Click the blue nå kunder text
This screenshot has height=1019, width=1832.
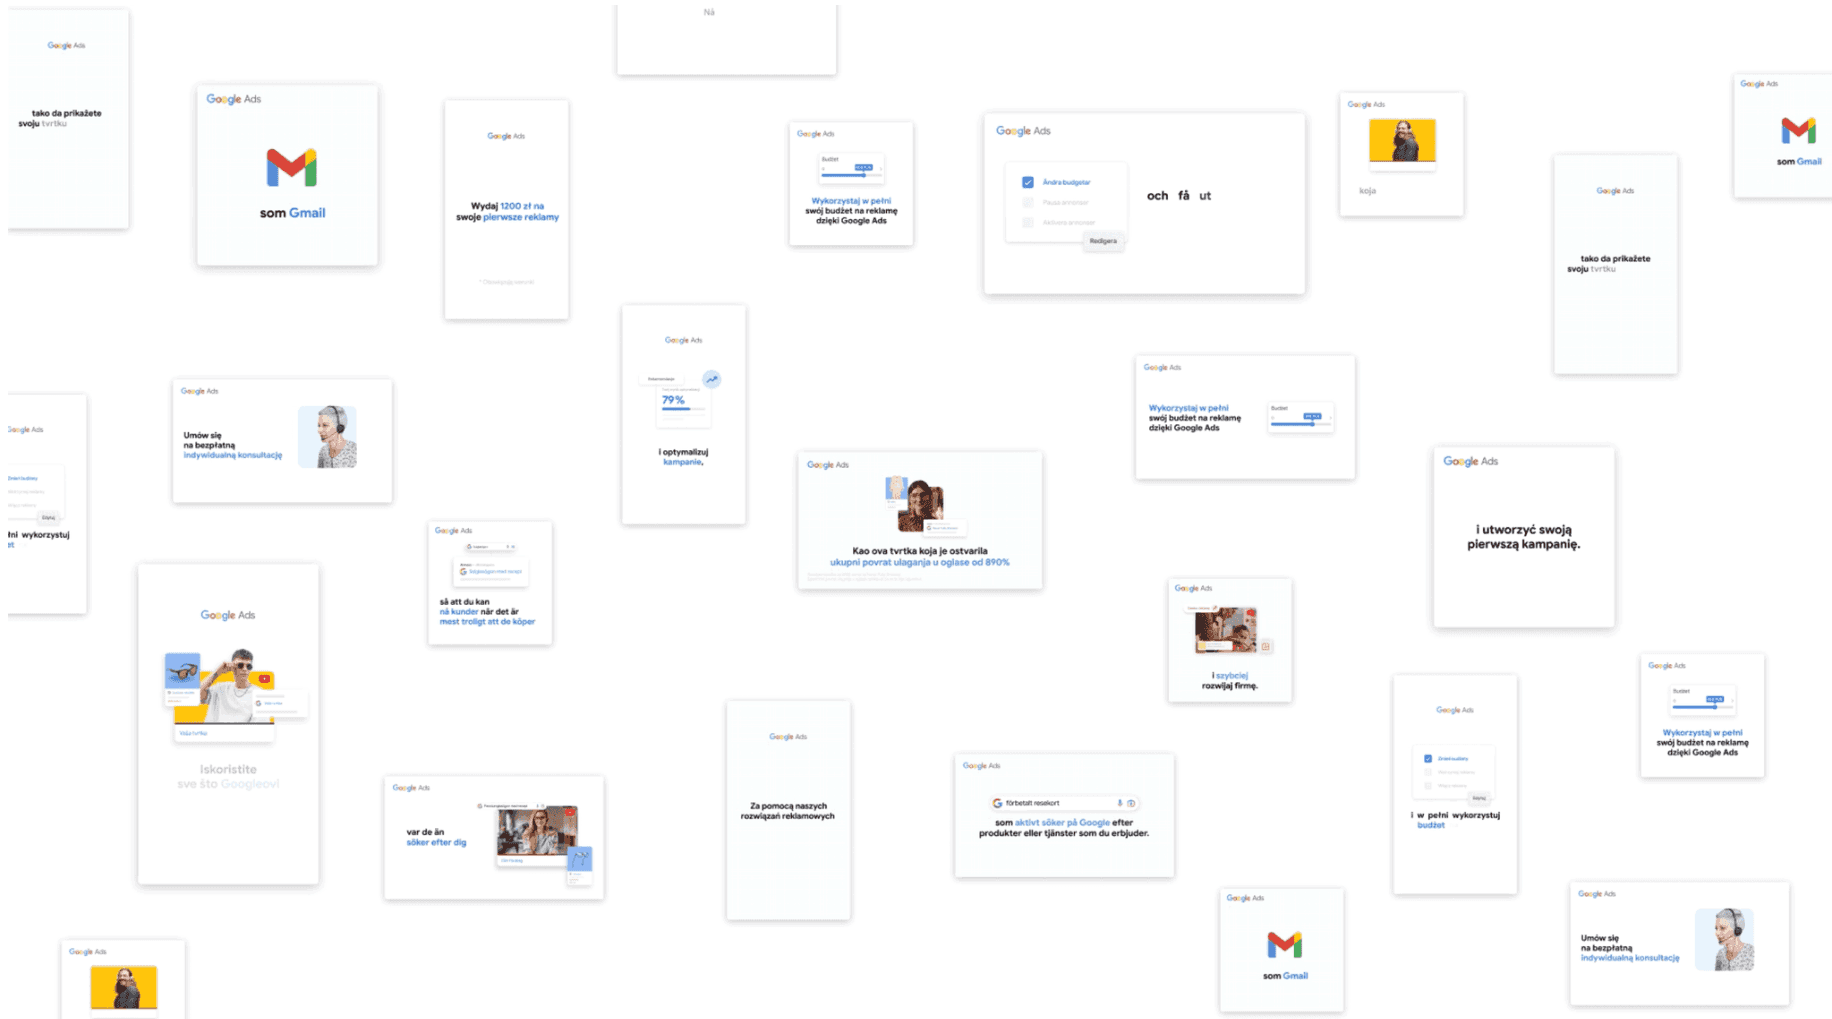click(459, 611)
